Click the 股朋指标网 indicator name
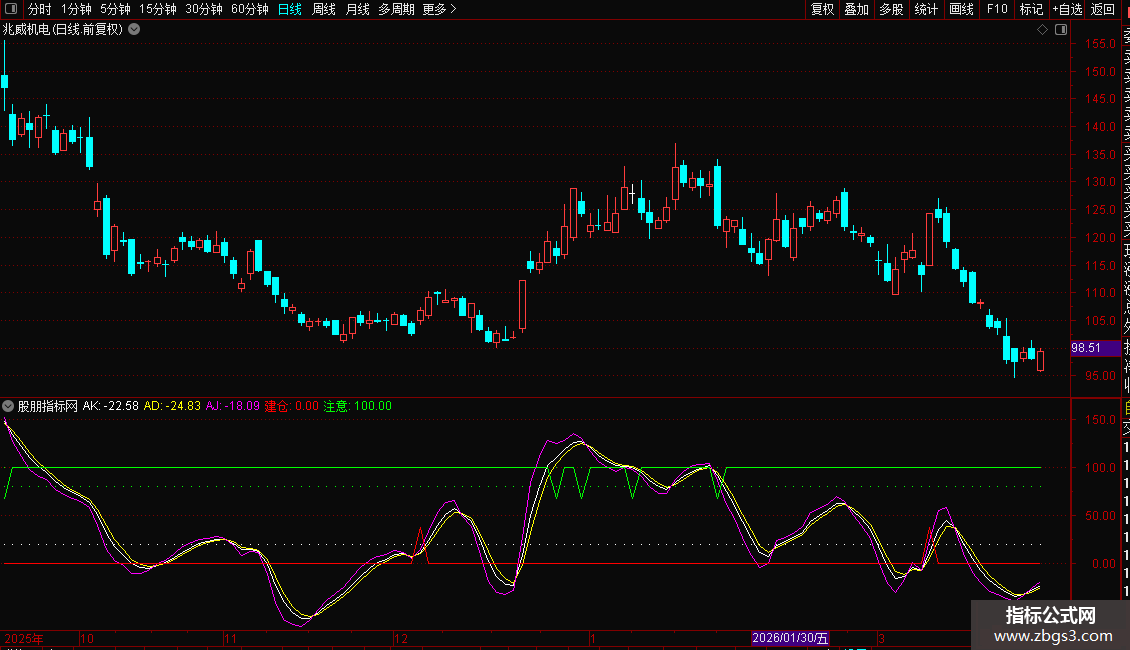1130x650 pixels. coord(48,406)
